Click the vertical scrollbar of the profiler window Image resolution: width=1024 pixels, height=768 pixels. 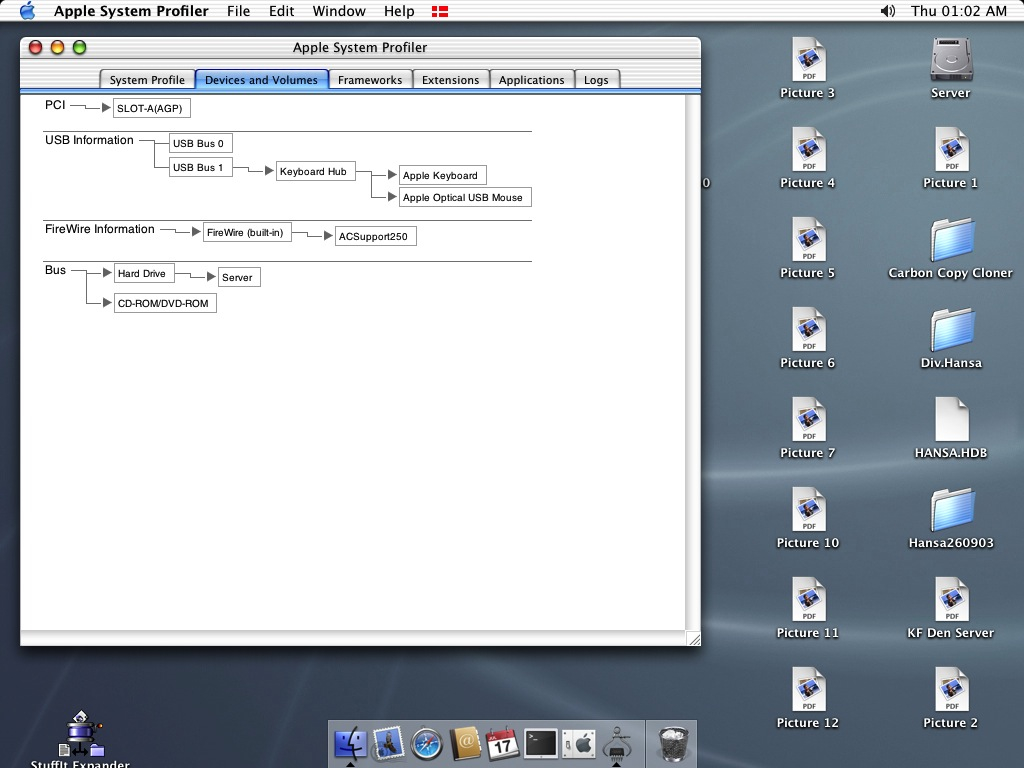coord(693,362)
